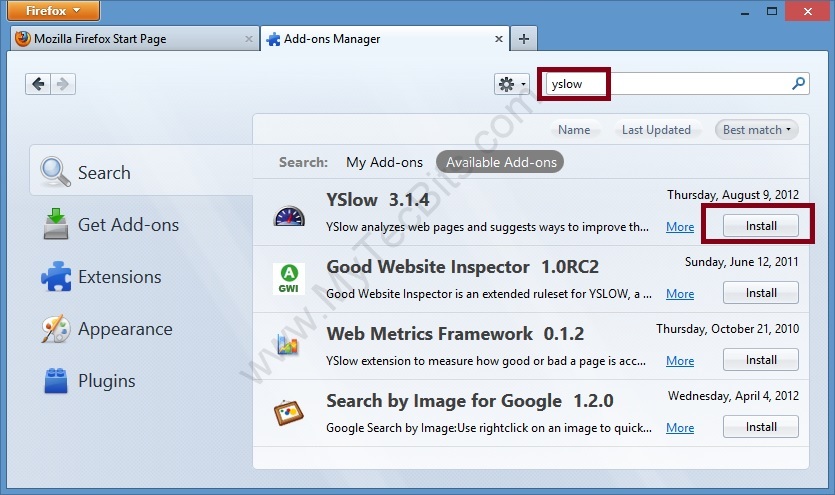This screenshot has height=495, width=835.
Task: Click the Google Search by Image description
Action: click(489, 428)
